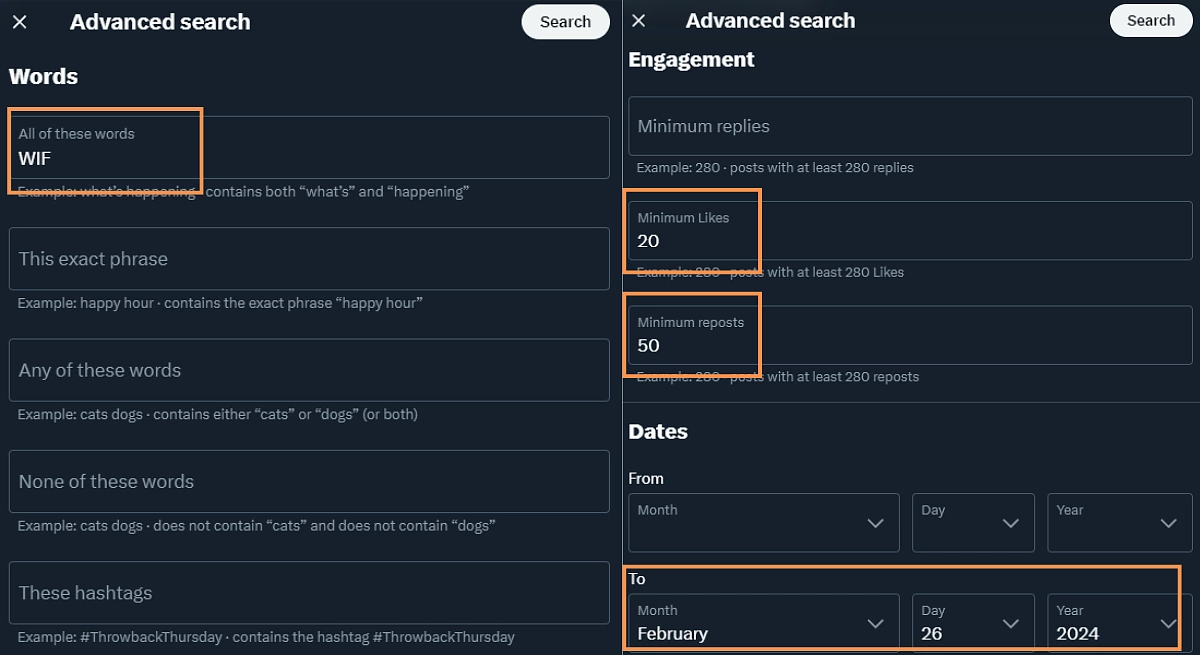1200x655 pixels.
Task: Edit the Minimum Likes field
Action: (910, 230)
